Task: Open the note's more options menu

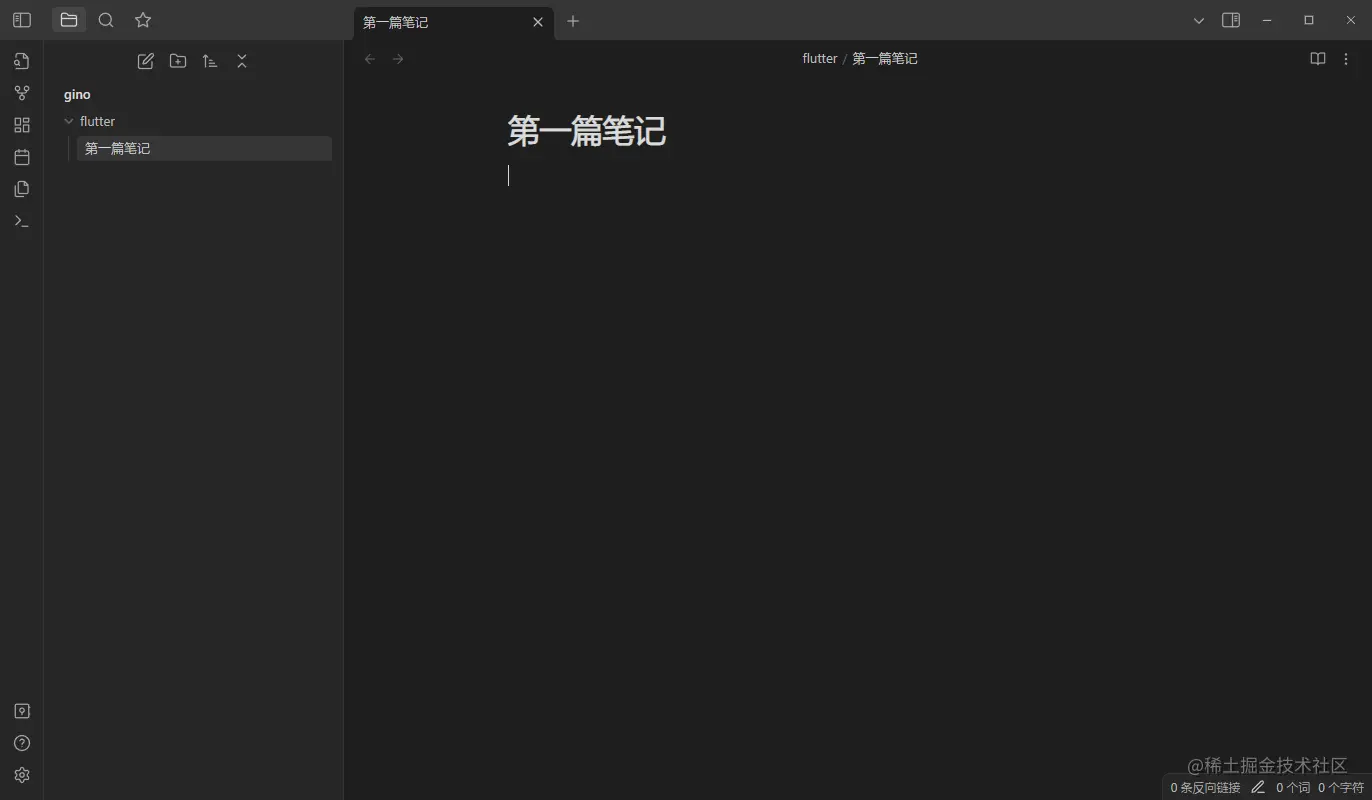Action: (1346, 59)
